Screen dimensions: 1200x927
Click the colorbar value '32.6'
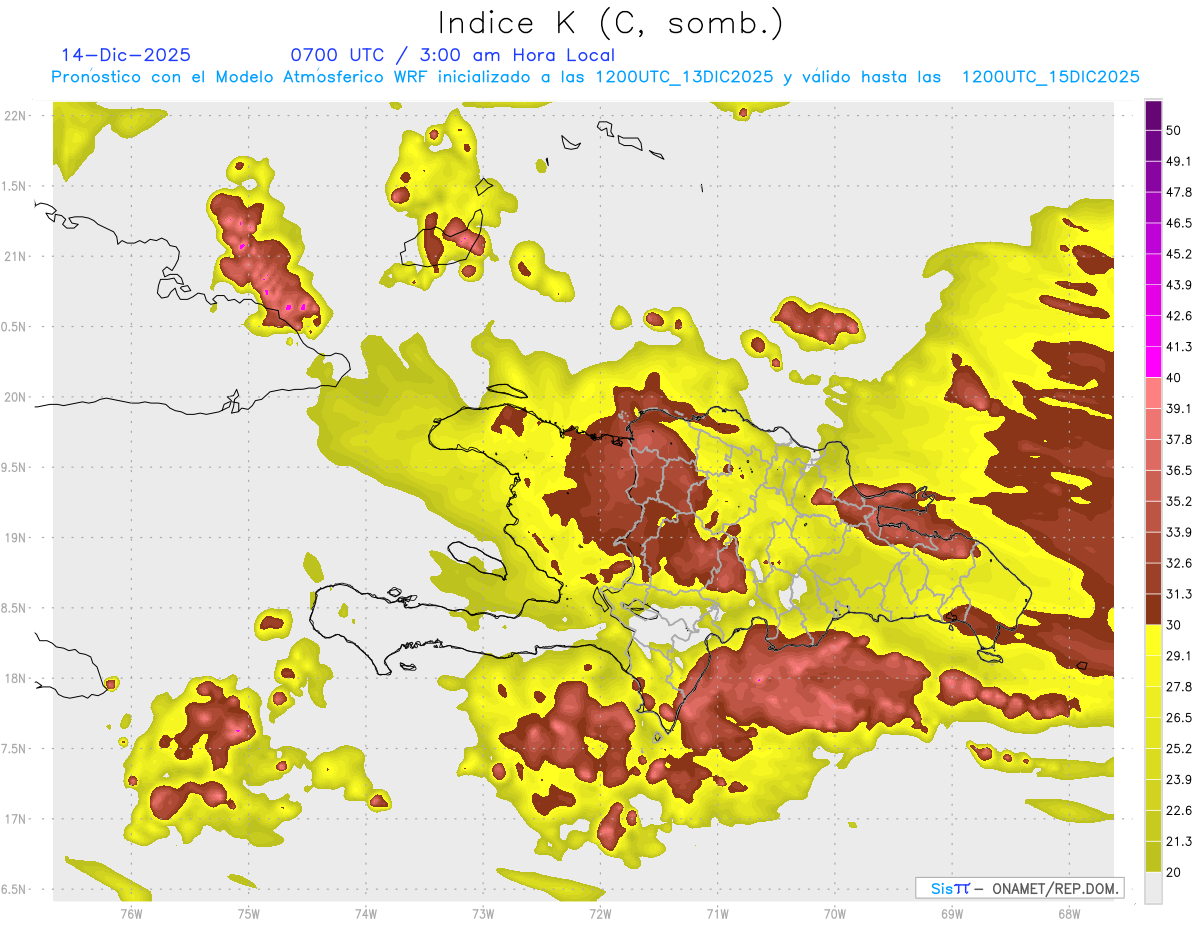(x=1179, y=563)
